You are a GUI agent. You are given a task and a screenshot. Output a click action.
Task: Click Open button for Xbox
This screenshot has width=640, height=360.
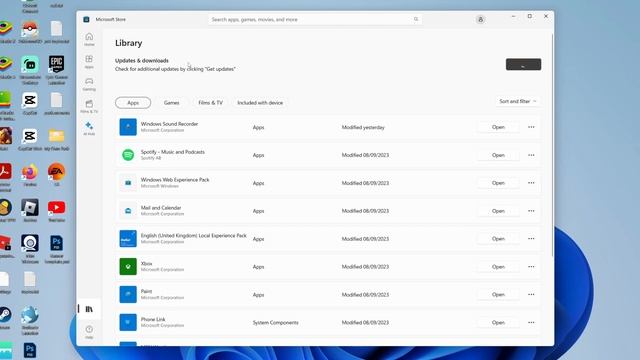coord(498,267)
